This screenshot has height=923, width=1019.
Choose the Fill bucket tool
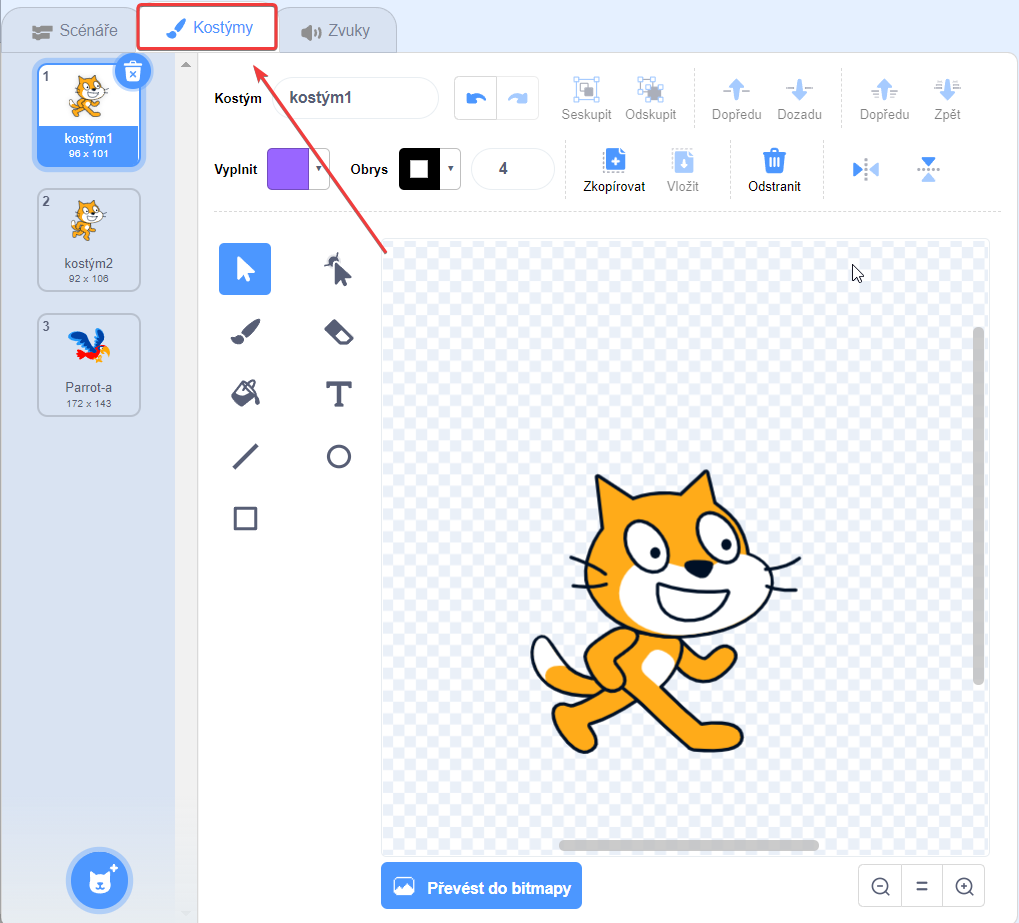click(x=244, y=393)
